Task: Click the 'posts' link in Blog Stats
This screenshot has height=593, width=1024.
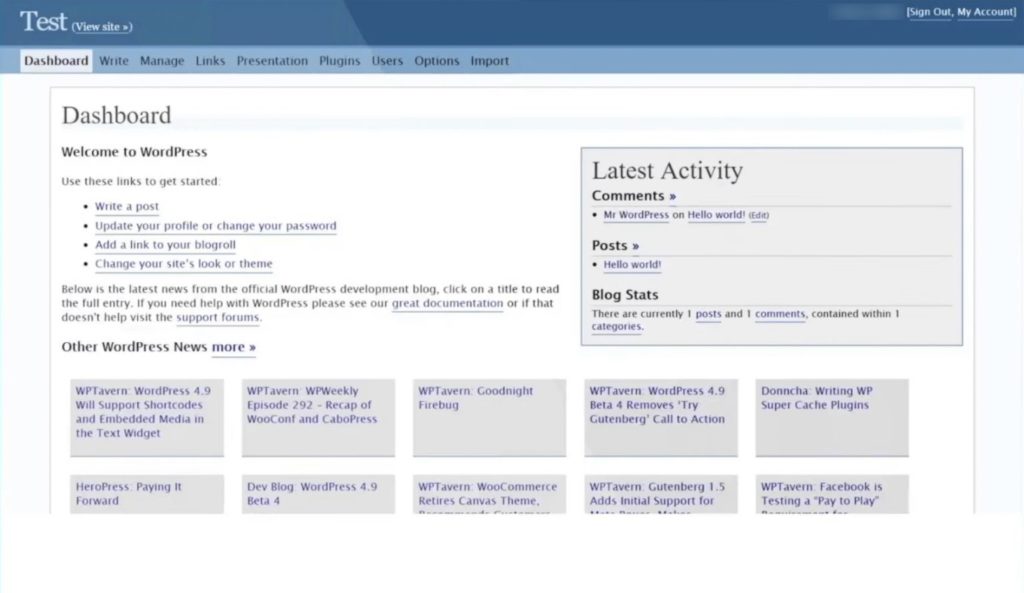Action: click(x=709, y=314)
